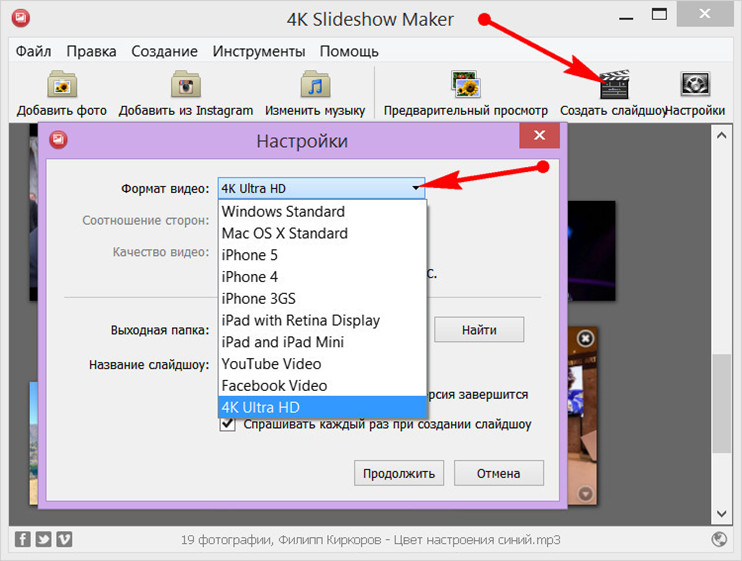Open the Помощь menu
Screen dimensions: 742x561
coord(349,51)
